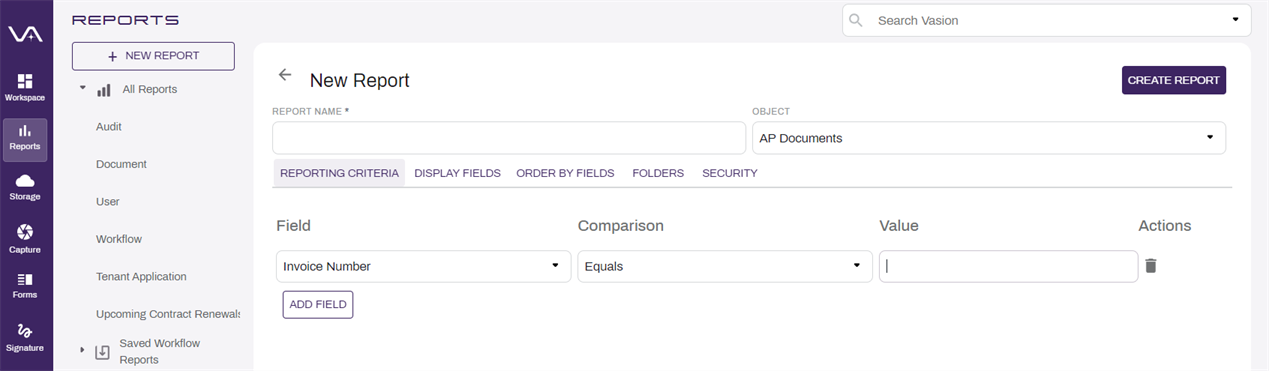Switch to Display Fields tab
This screenshot has height=371, width=1269.
coord(457,173)
